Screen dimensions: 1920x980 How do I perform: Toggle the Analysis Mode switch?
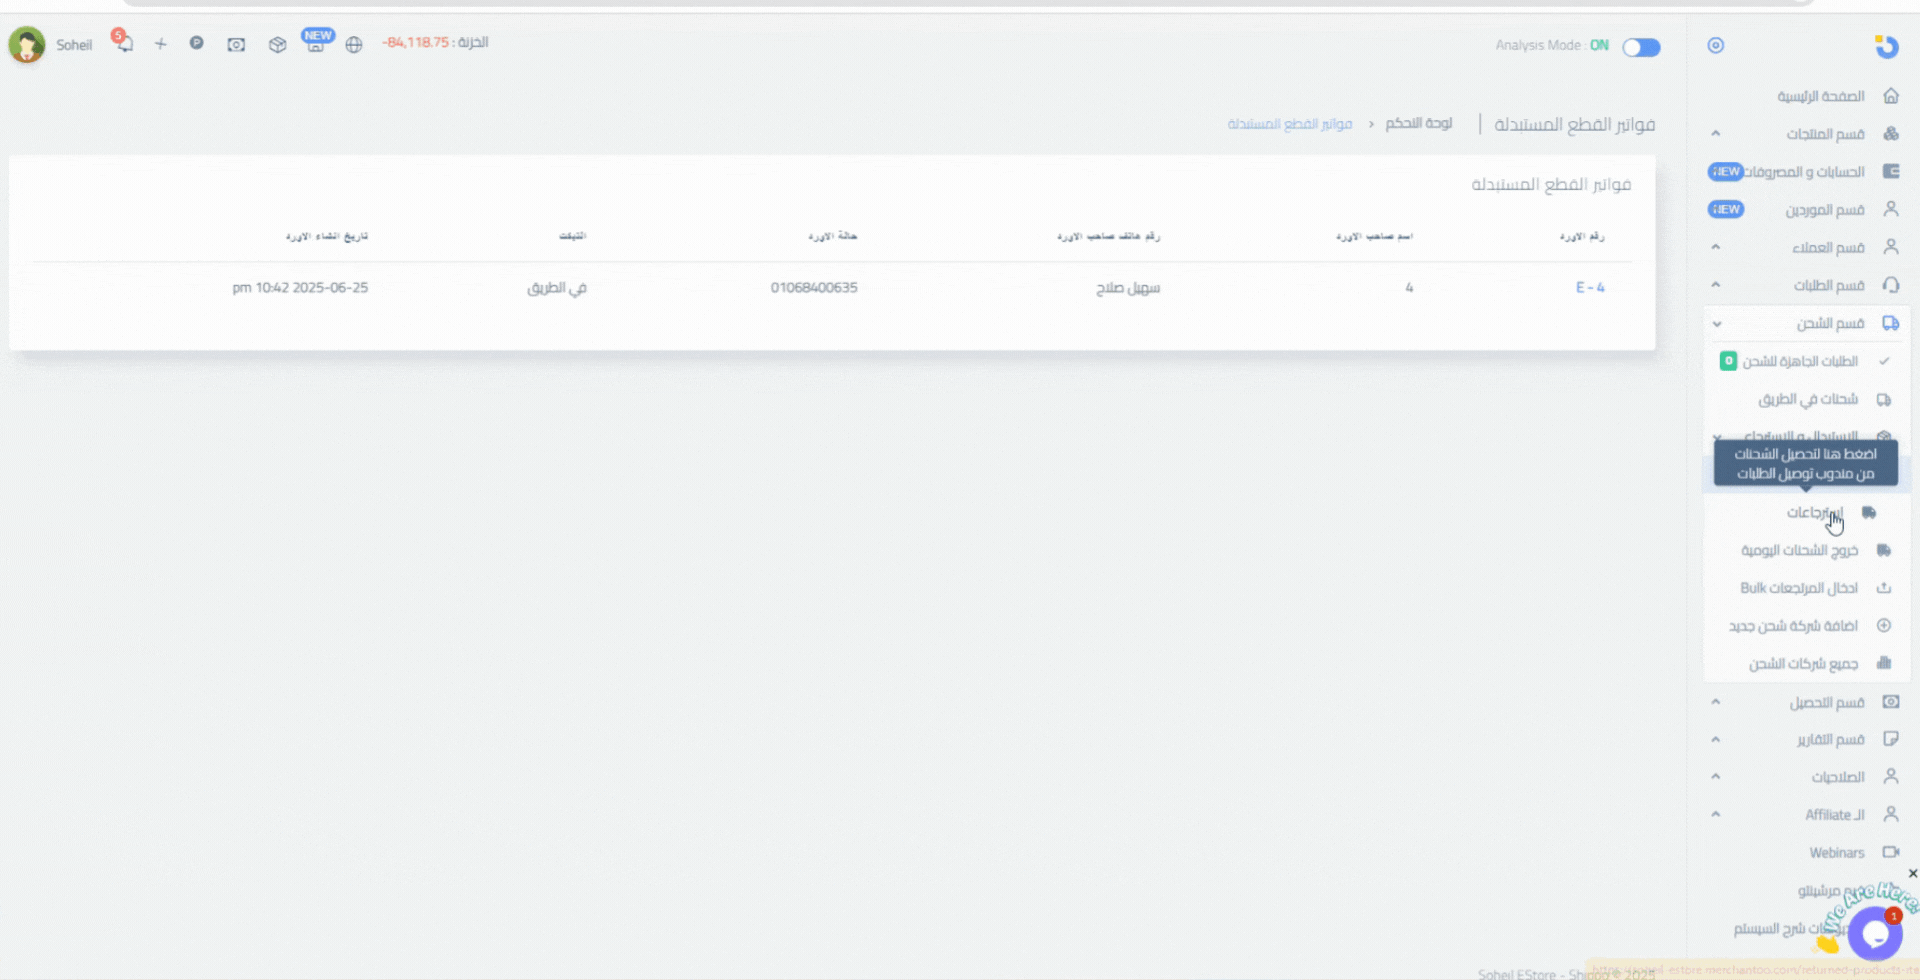pos(1641,47)
